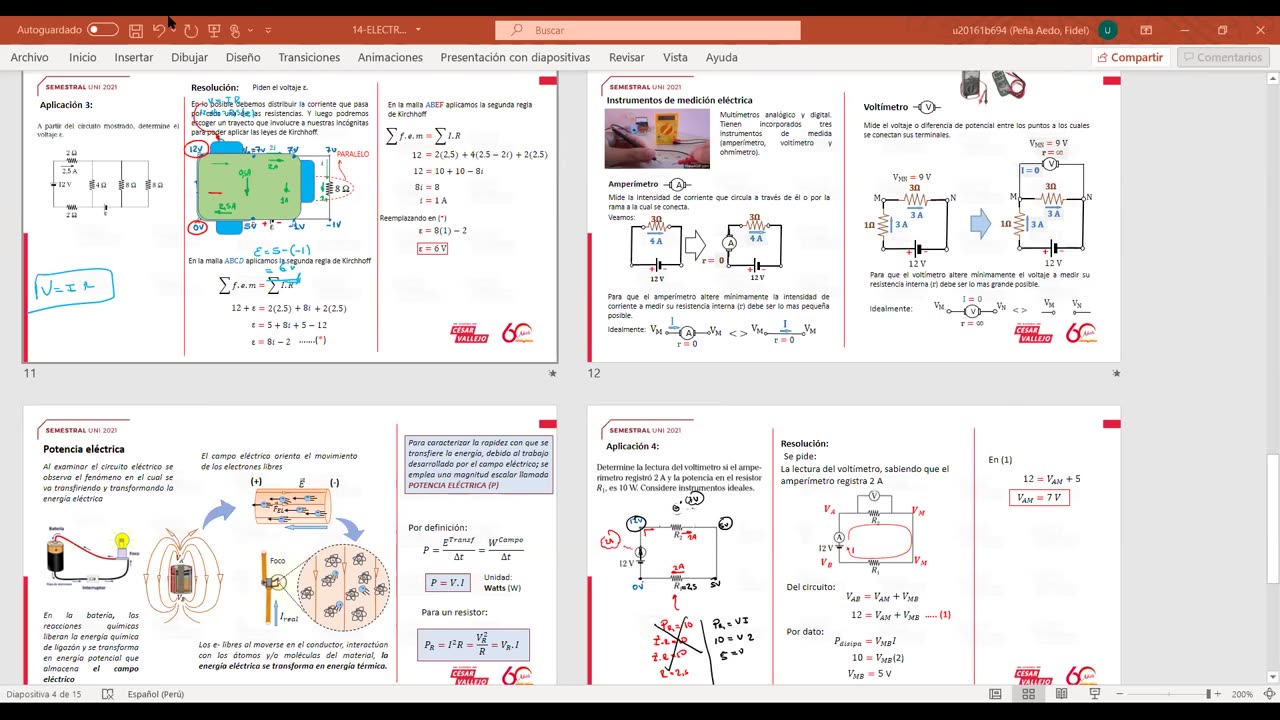The width and height of the screenshot is (1280, 720).
Task: Switch to Slide Sorter view icon
Action: tap(1028, 694)
